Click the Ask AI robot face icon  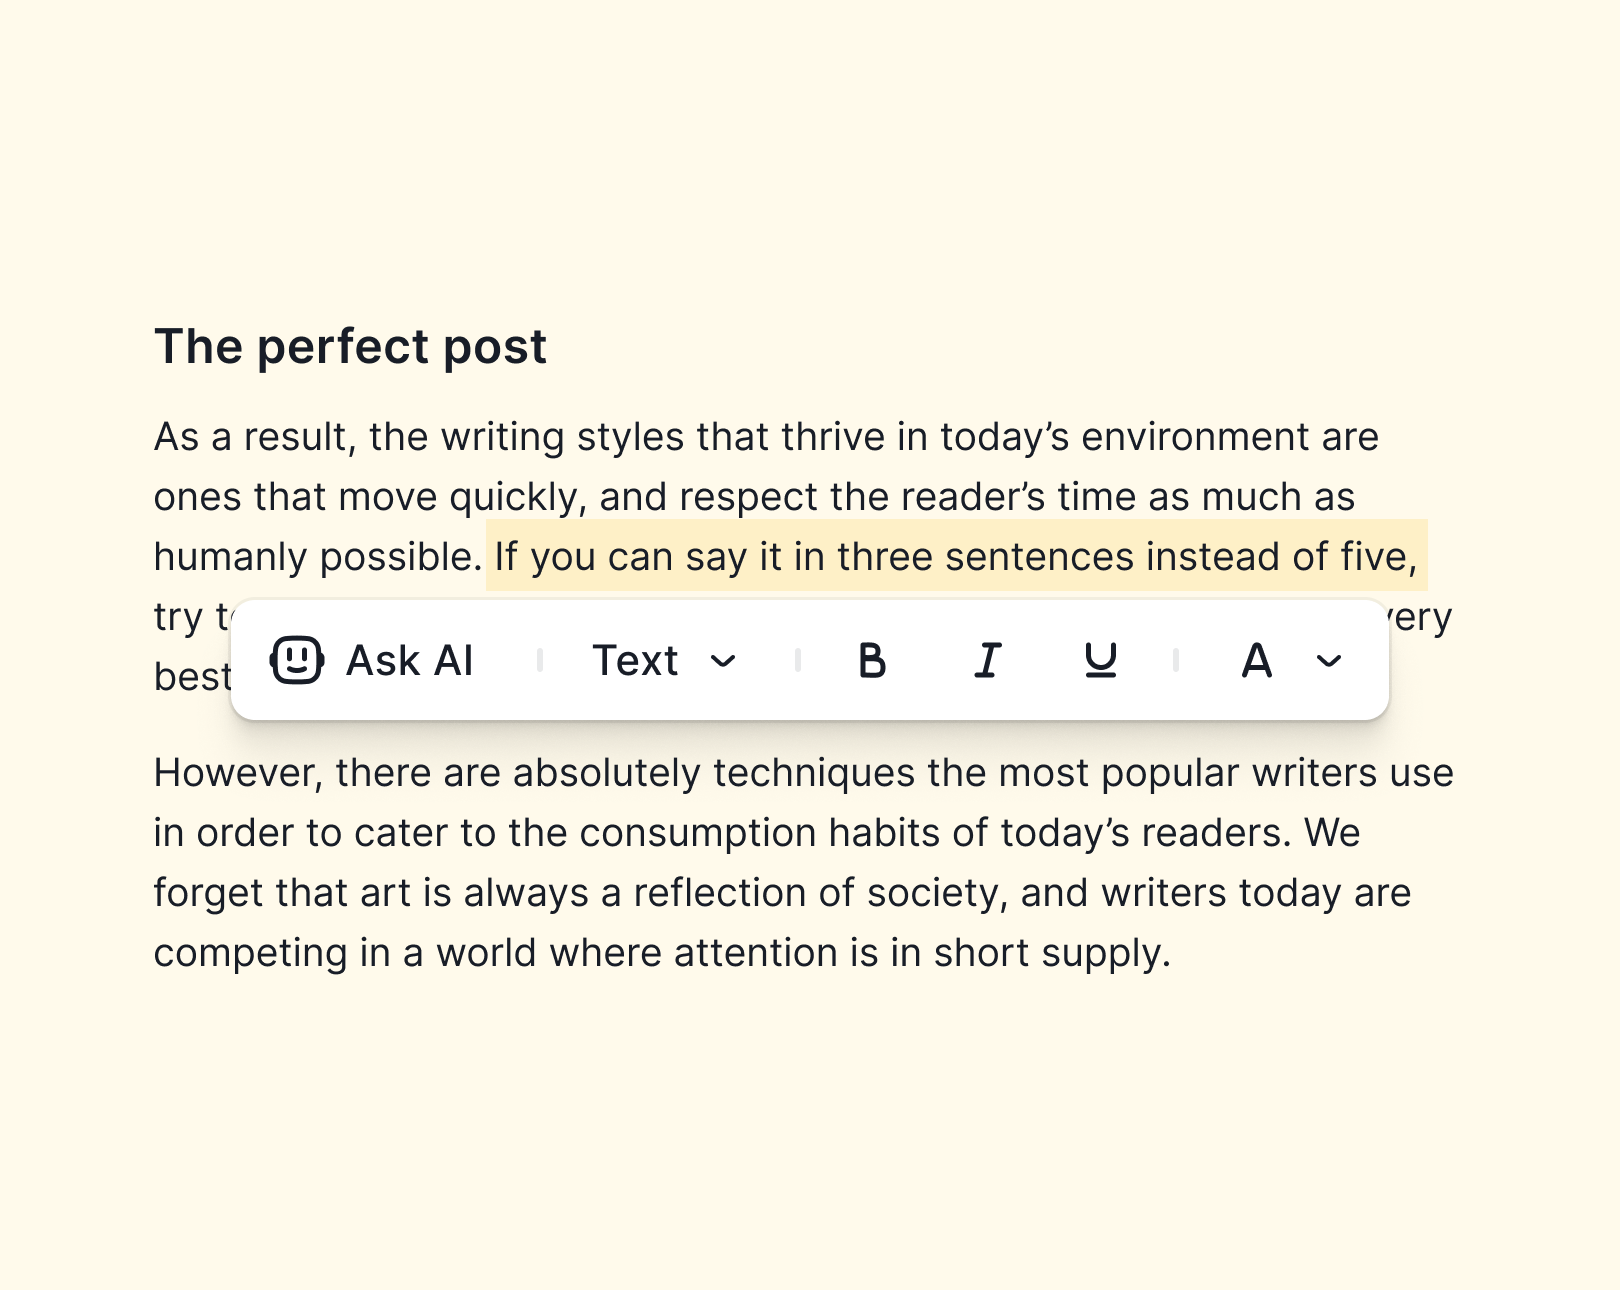(x=297, y=660)
